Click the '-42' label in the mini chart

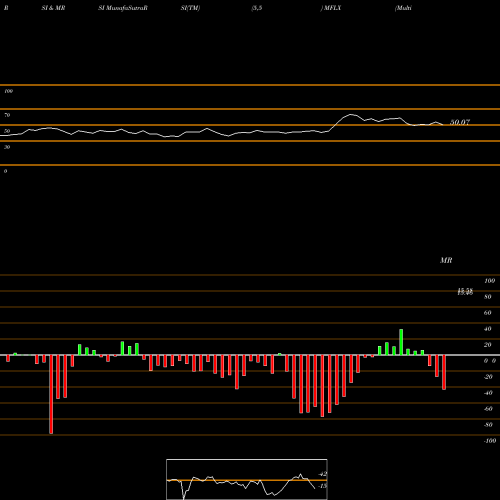pyautogui.click(x=322, y=474)
